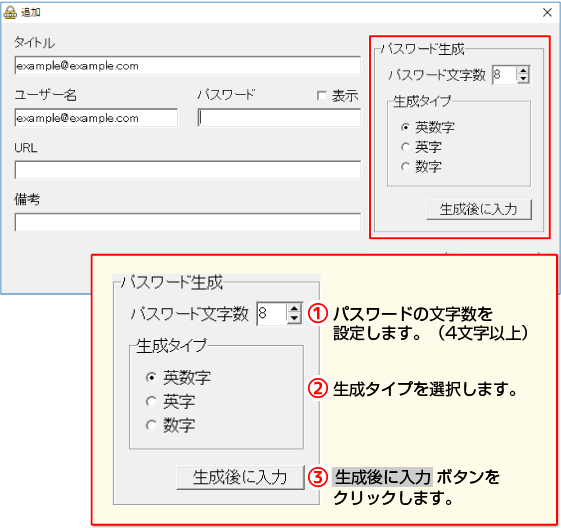Focus the パスワード input field
Screen dimensions: 561x528
coord(279,118)
